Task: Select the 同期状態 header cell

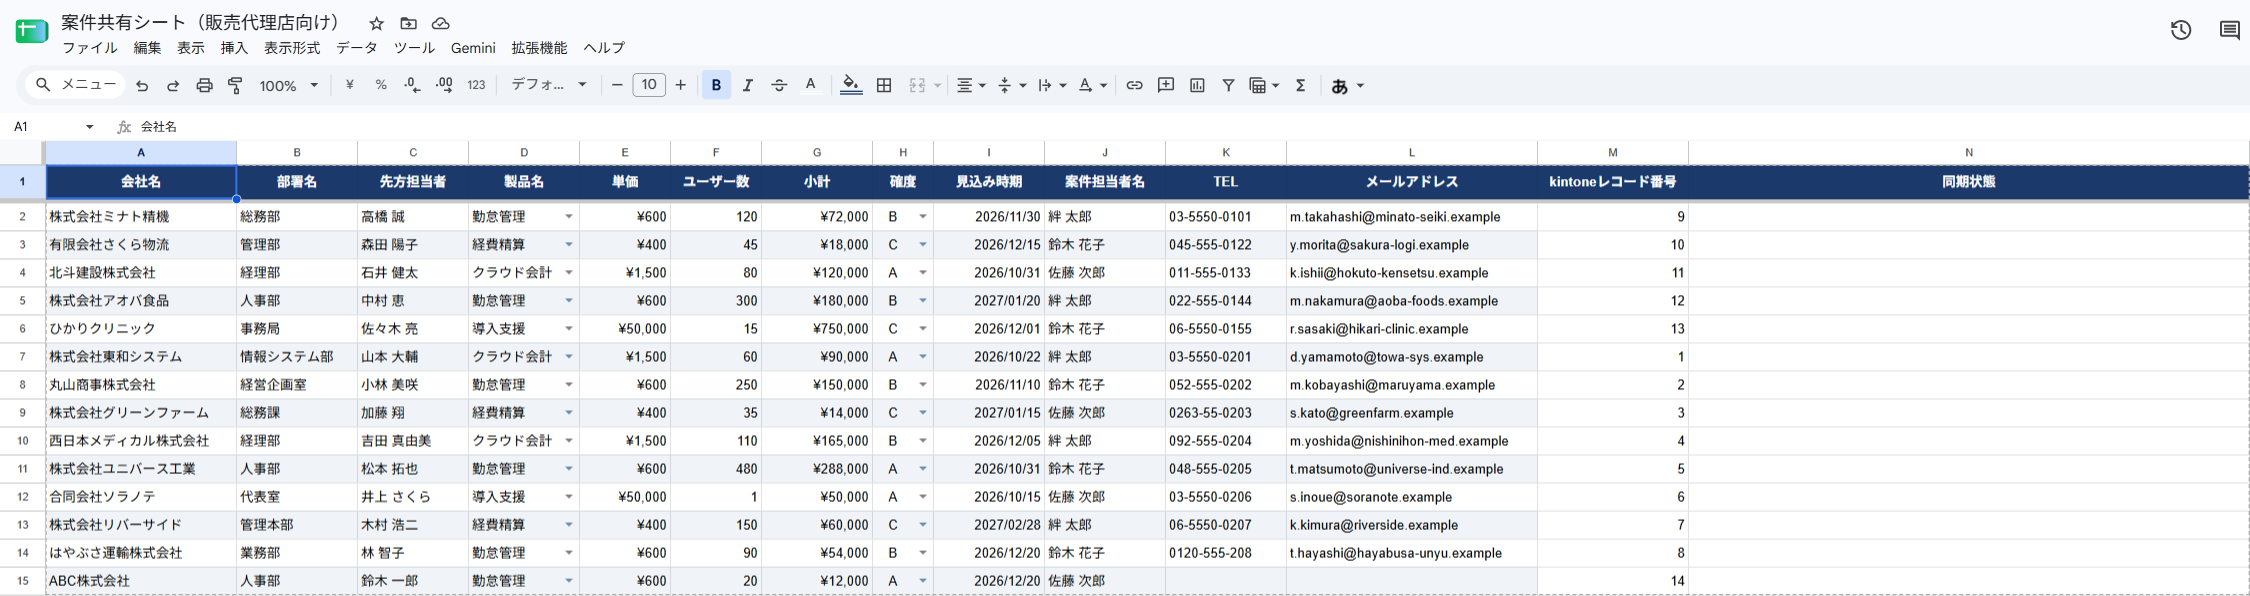Action: click(x=1968, y=182)
